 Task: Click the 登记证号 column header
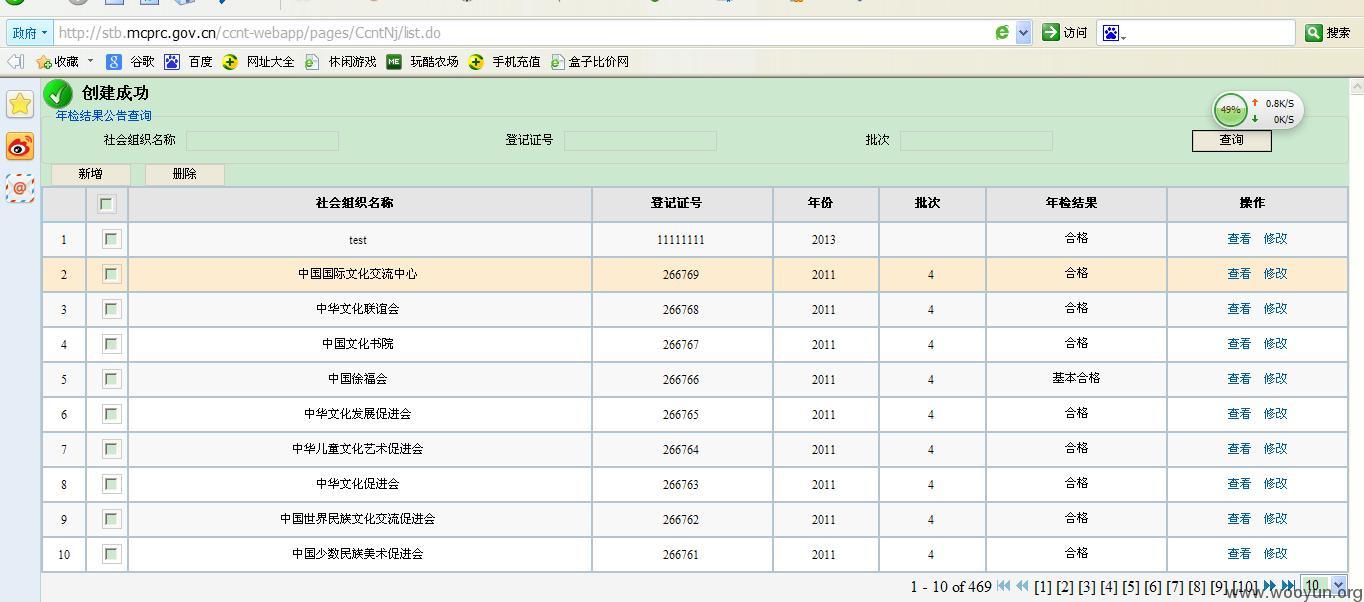[x=681, y=203]
